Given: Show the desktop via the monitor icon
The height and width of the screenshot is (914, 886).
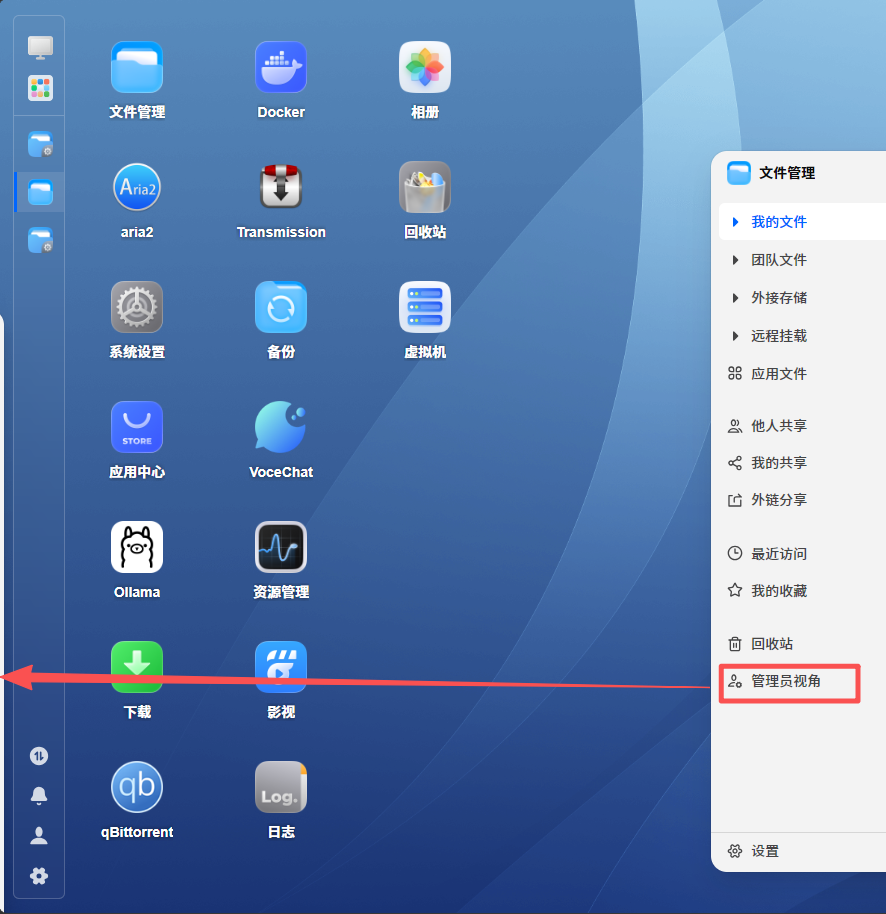Looking at the screenshot, I should 40,48.
